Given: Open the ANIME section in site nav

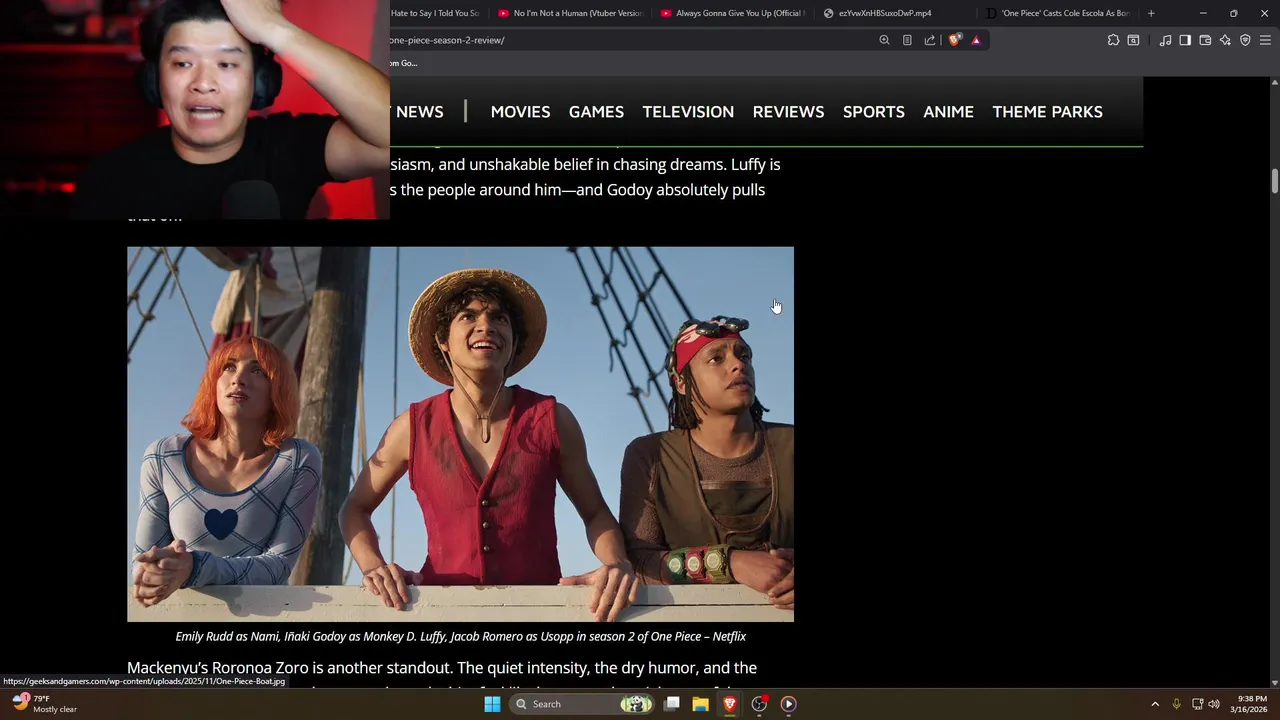Looking at the screenshot, I should pos(948,112).
